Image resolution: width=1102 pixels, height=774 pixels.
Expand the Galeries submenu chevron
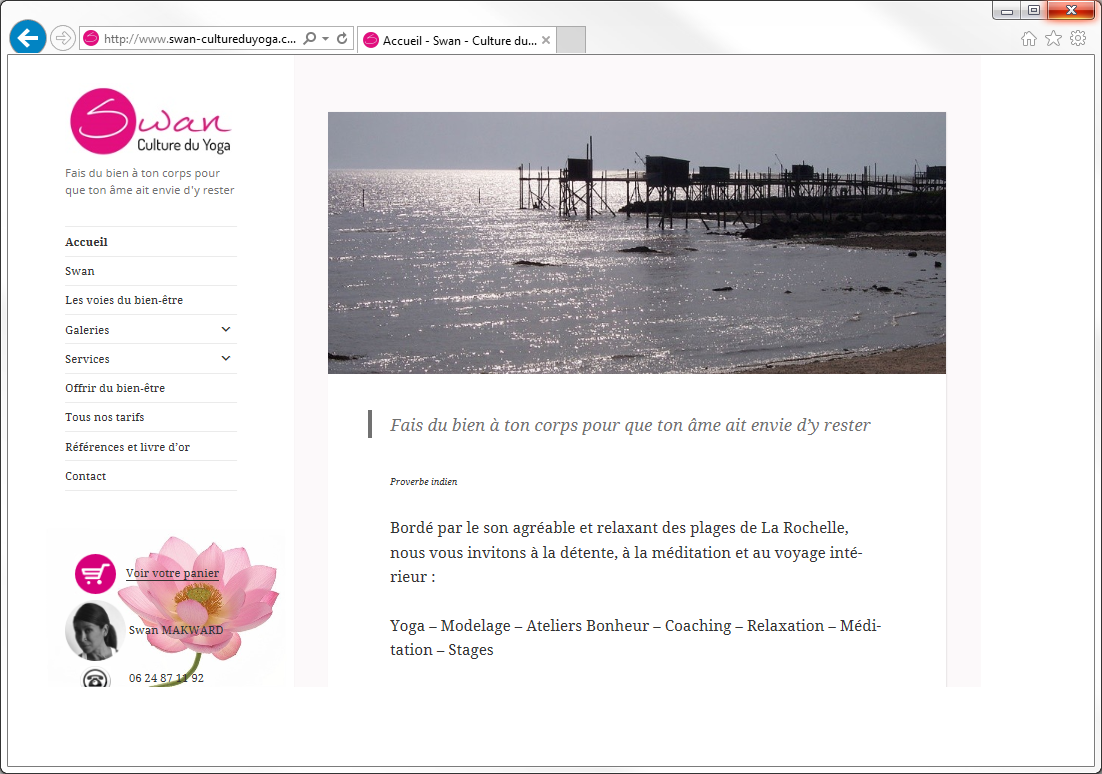click(226, 329)
